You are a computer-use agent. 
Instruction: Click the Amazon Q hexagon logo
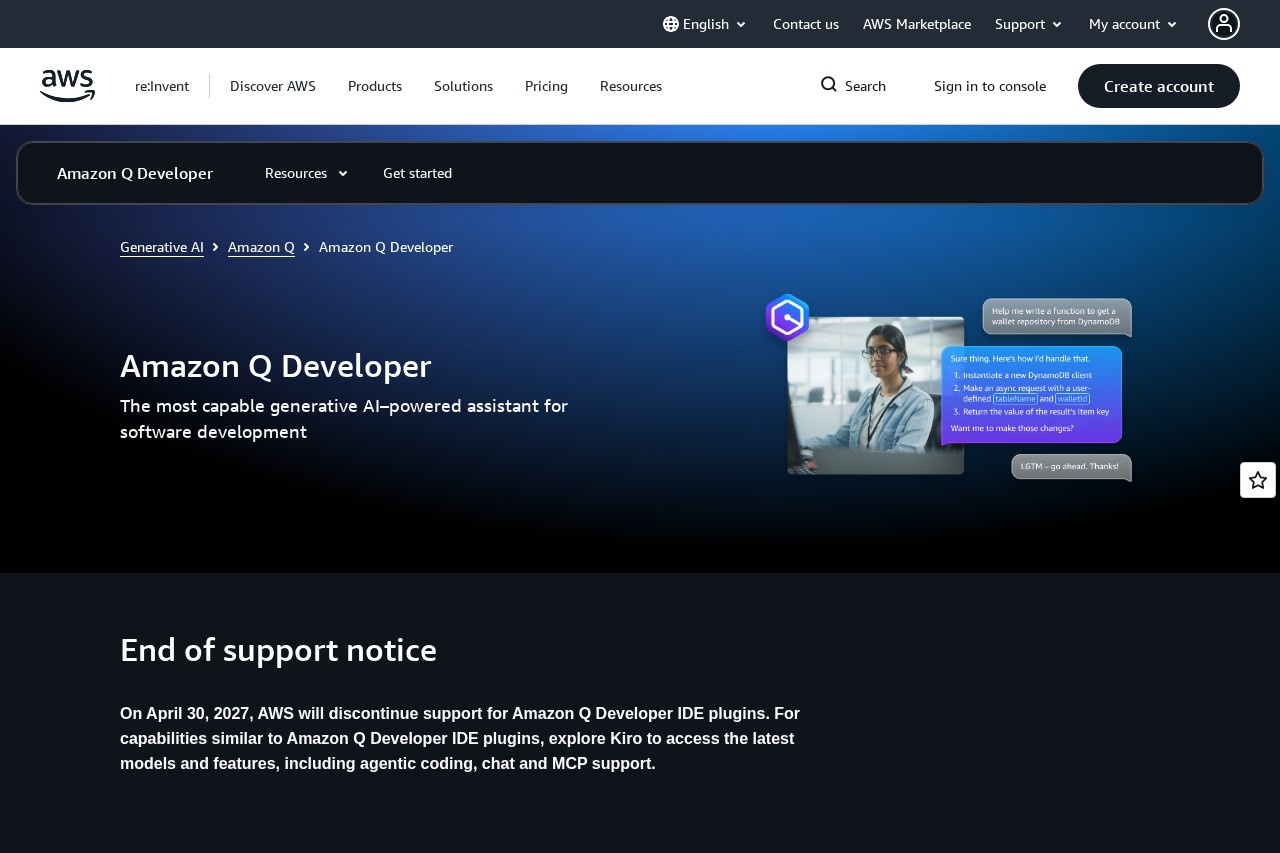point(788,318)
